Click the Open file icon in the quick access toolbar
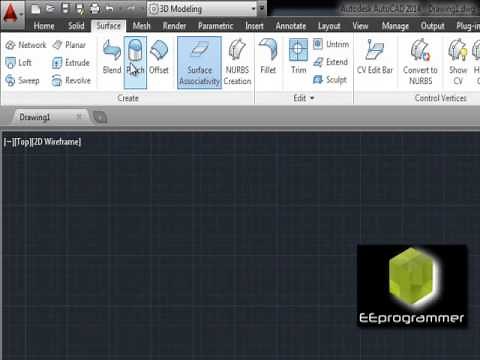 point(51,9)
